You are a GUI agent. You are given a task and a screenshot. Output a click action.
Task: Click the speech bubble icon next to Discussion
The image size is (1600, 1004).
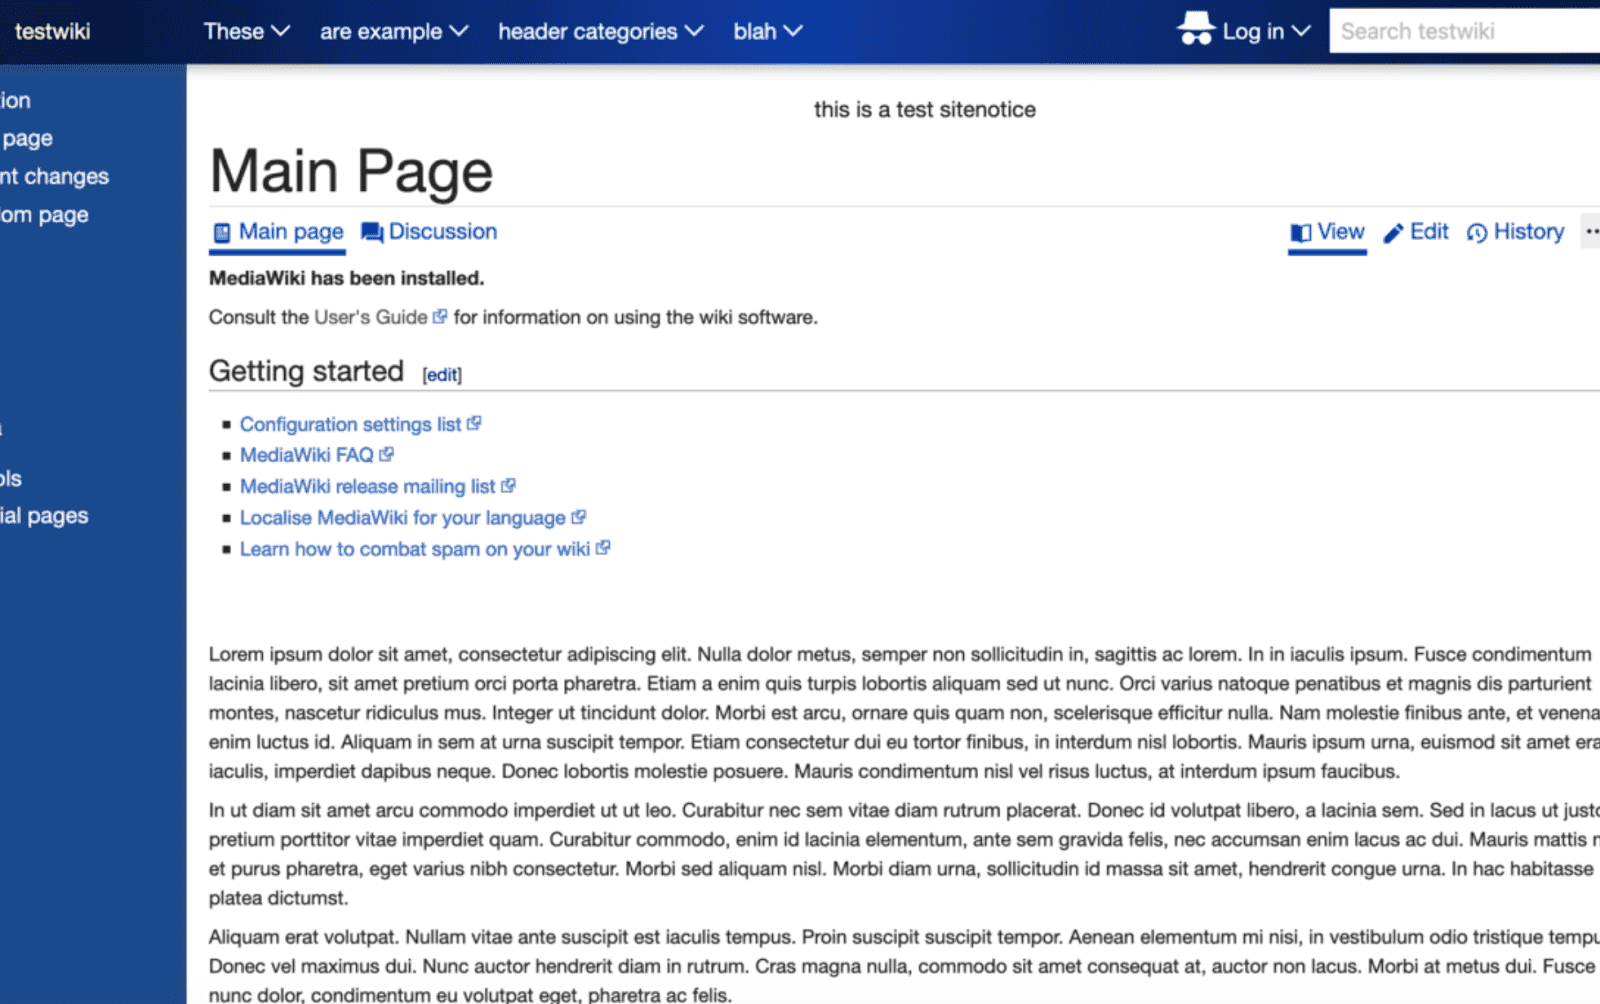click(370, 231)
